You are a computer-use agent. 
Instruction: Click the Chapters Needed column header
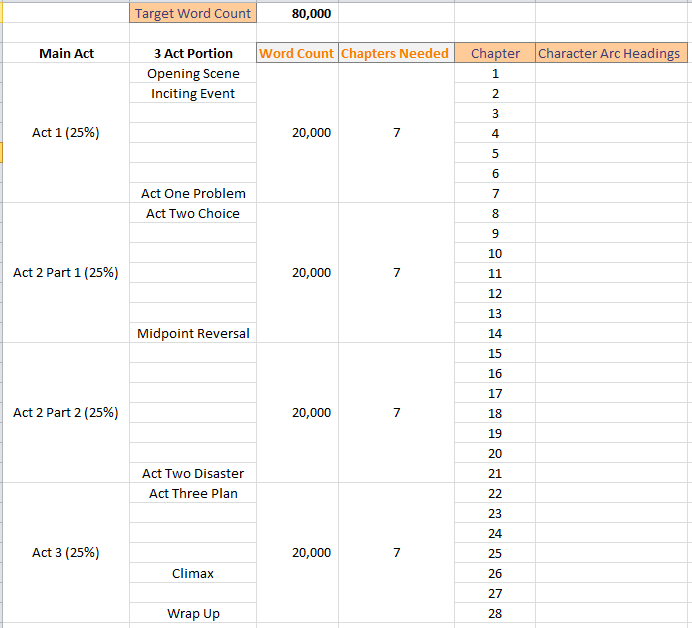pos(395,54)
